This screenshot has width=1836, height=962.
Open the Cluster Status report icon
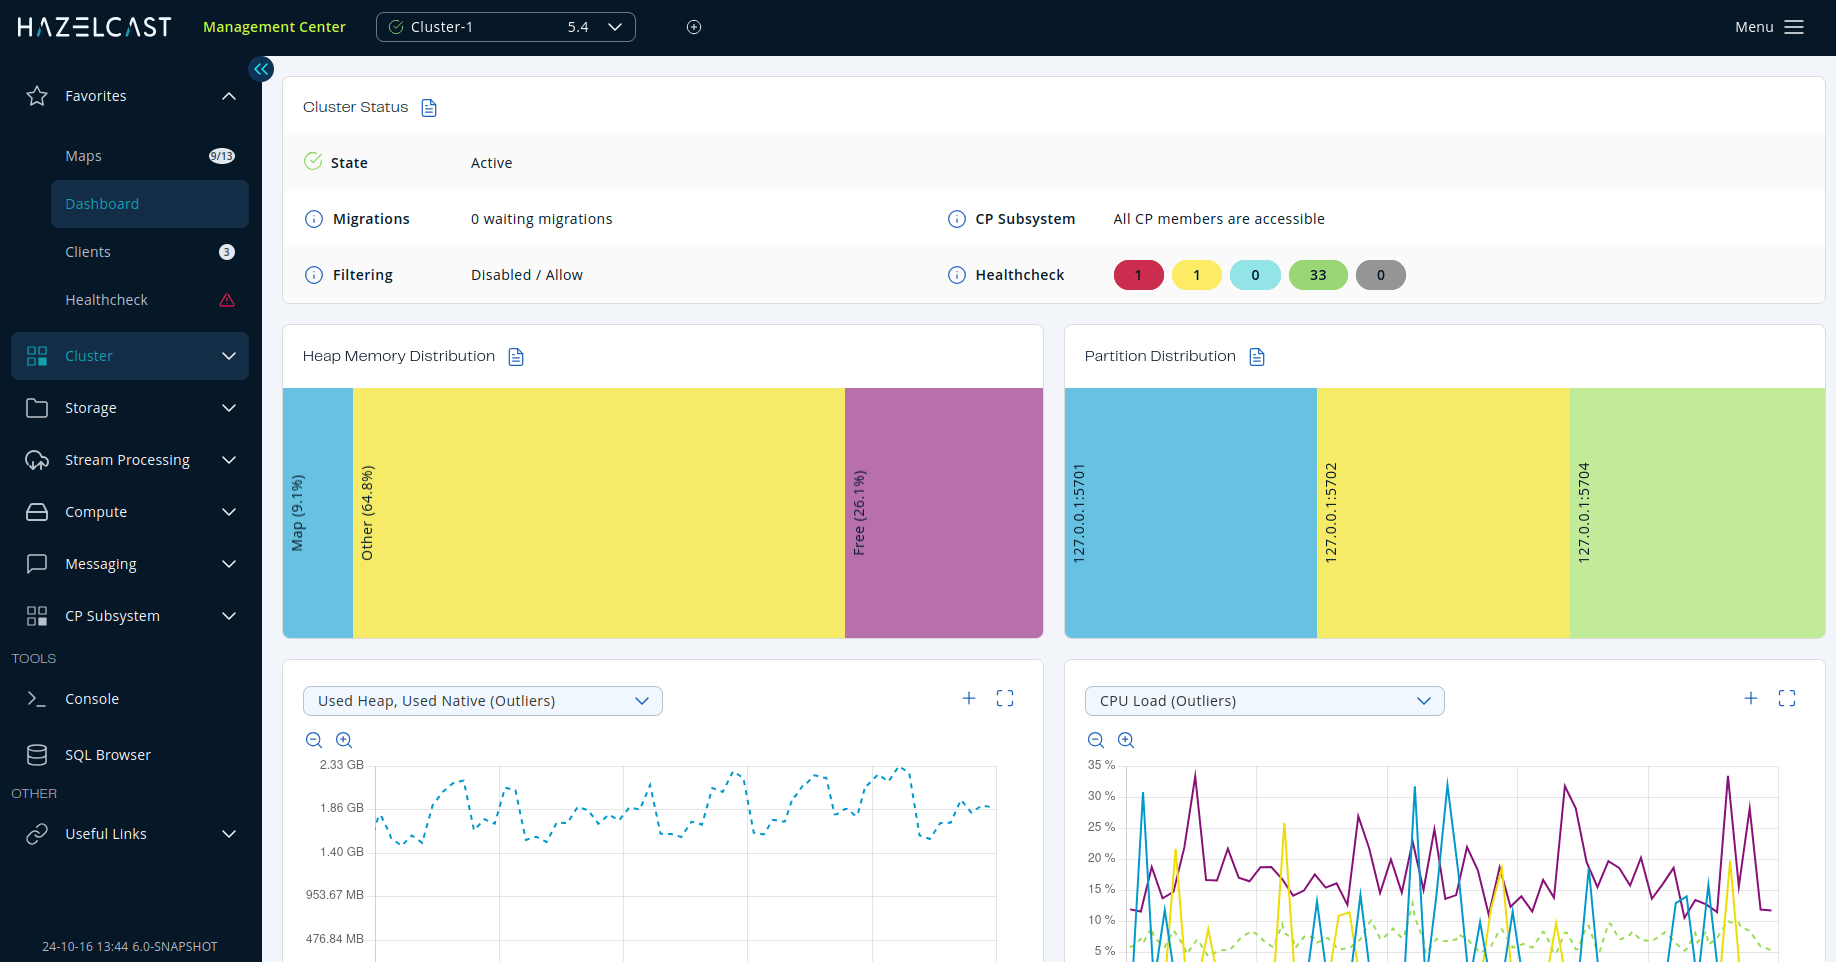pyautogui.click(x=429, y=107)
